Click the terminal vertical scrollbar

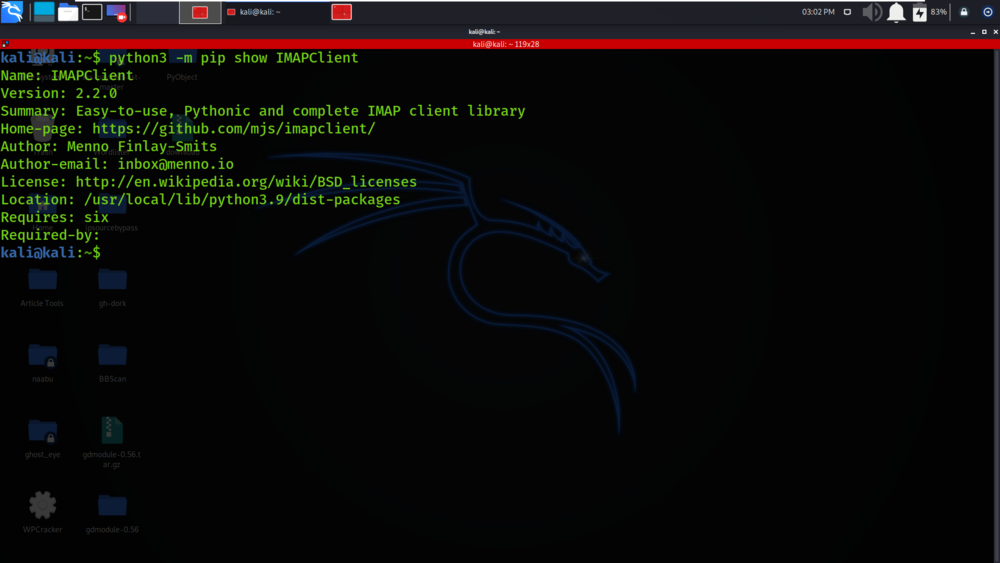(x=996, y=305)
